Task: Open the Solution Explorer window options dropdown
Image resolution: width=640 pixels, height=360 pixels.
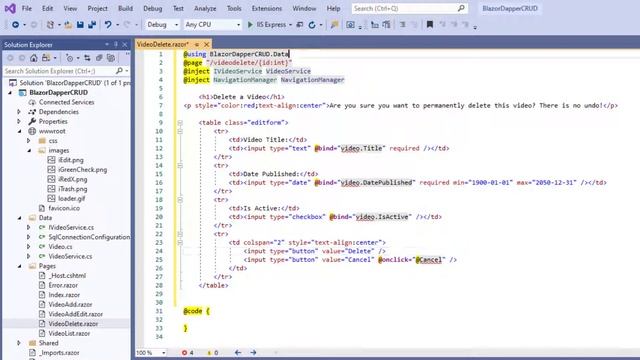Action: coord(107,44)
